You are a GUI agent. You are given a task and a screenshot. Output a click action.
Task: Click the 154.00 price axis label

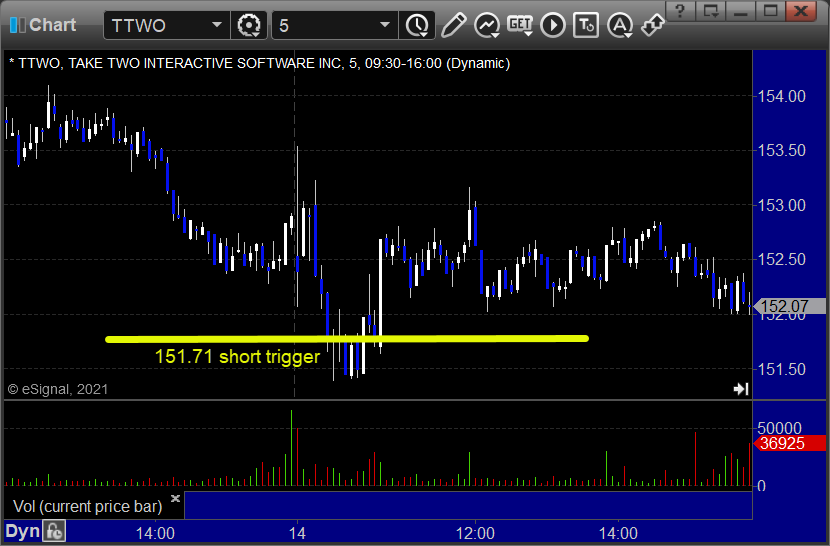coord(781,96)
